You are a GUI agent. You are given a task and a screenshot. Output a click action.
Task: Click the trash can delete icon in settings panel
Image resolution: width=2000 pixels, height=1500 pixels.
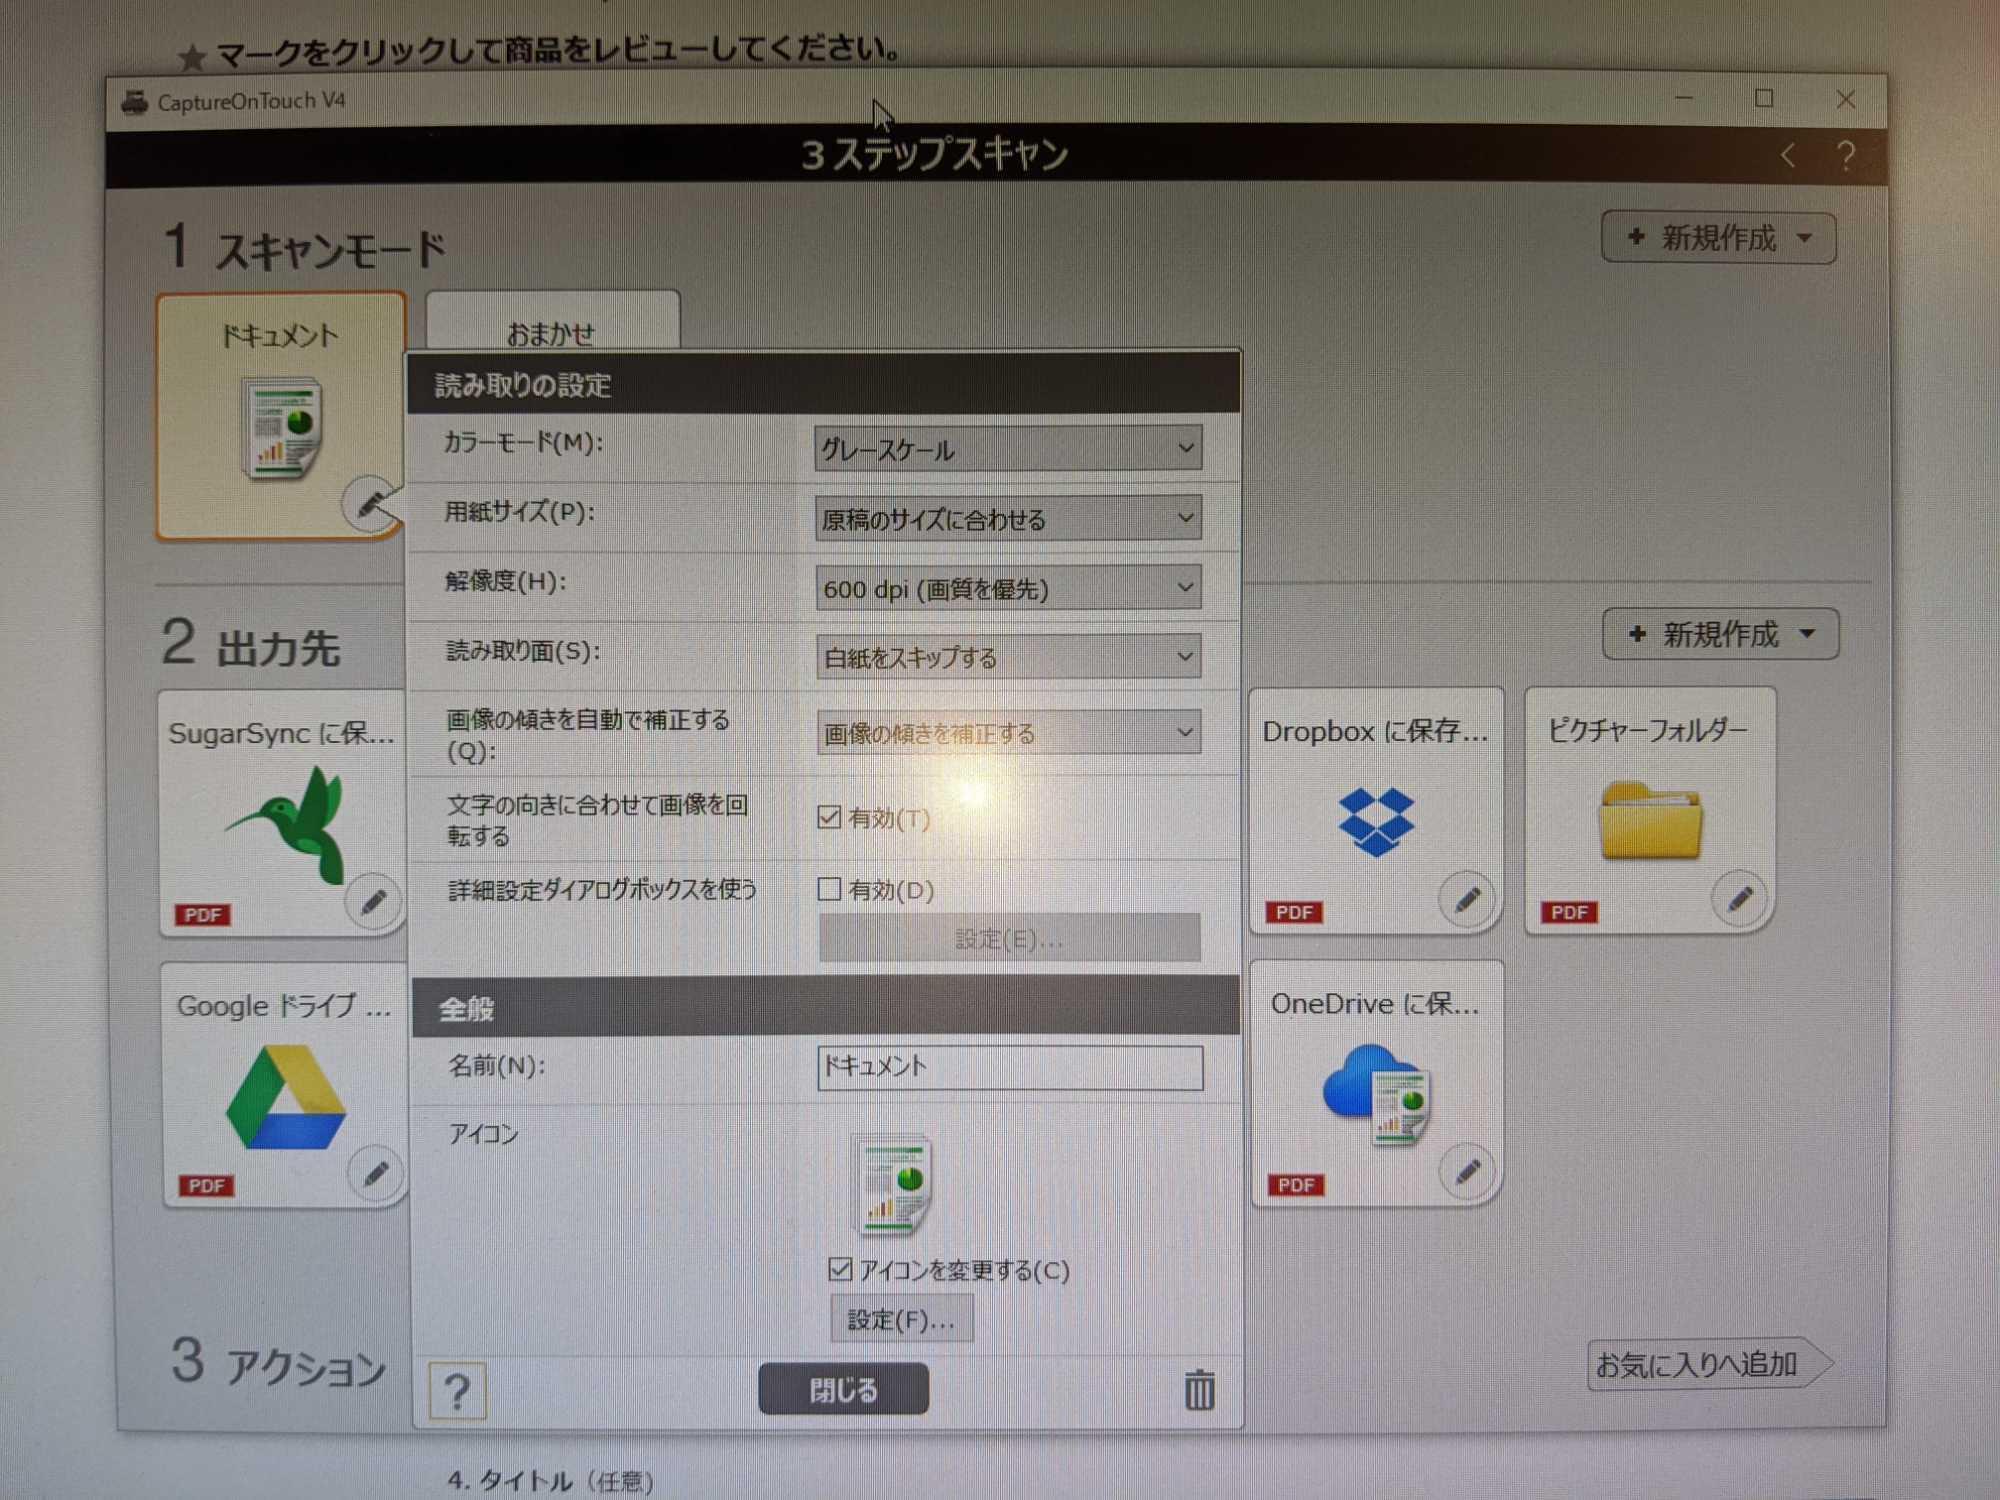tap(1199, 1390)
